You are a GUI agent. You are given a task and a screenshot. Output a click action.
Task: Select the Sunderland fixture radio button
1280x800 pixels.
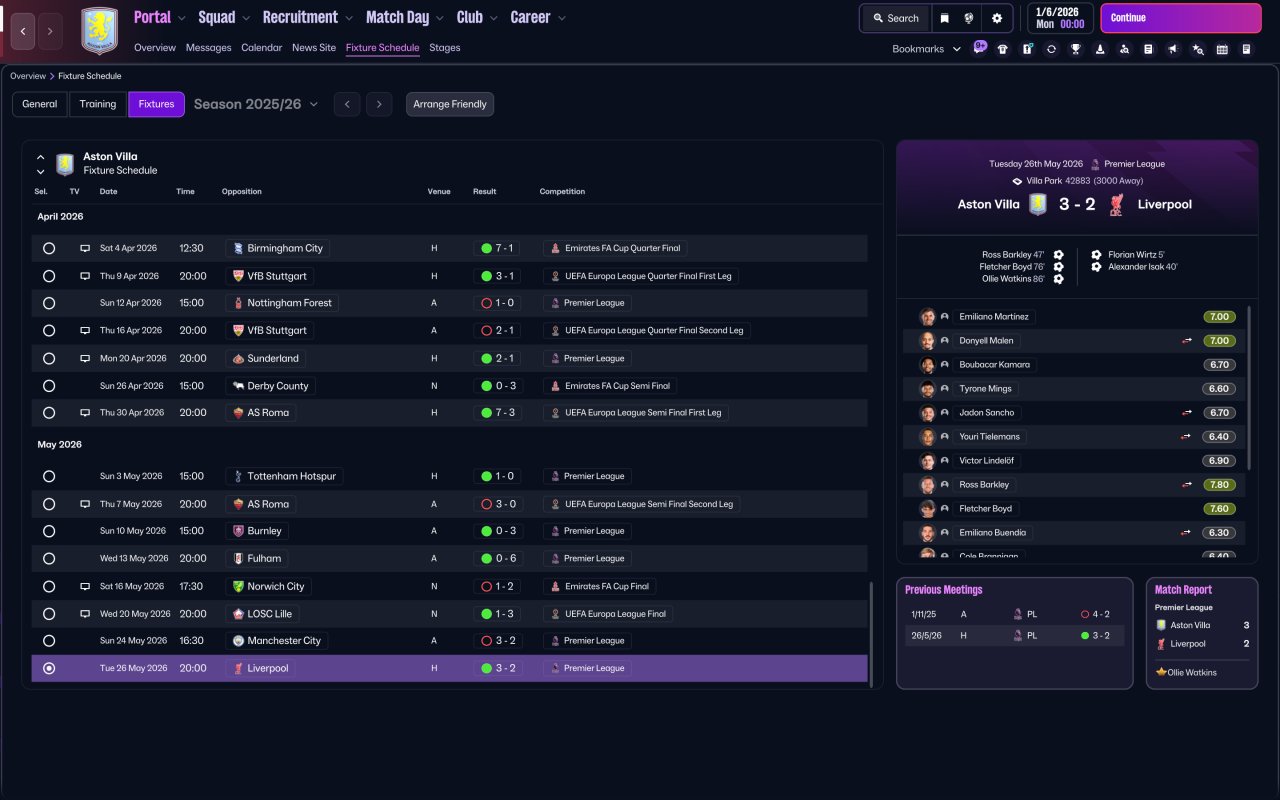coord(49,358)
